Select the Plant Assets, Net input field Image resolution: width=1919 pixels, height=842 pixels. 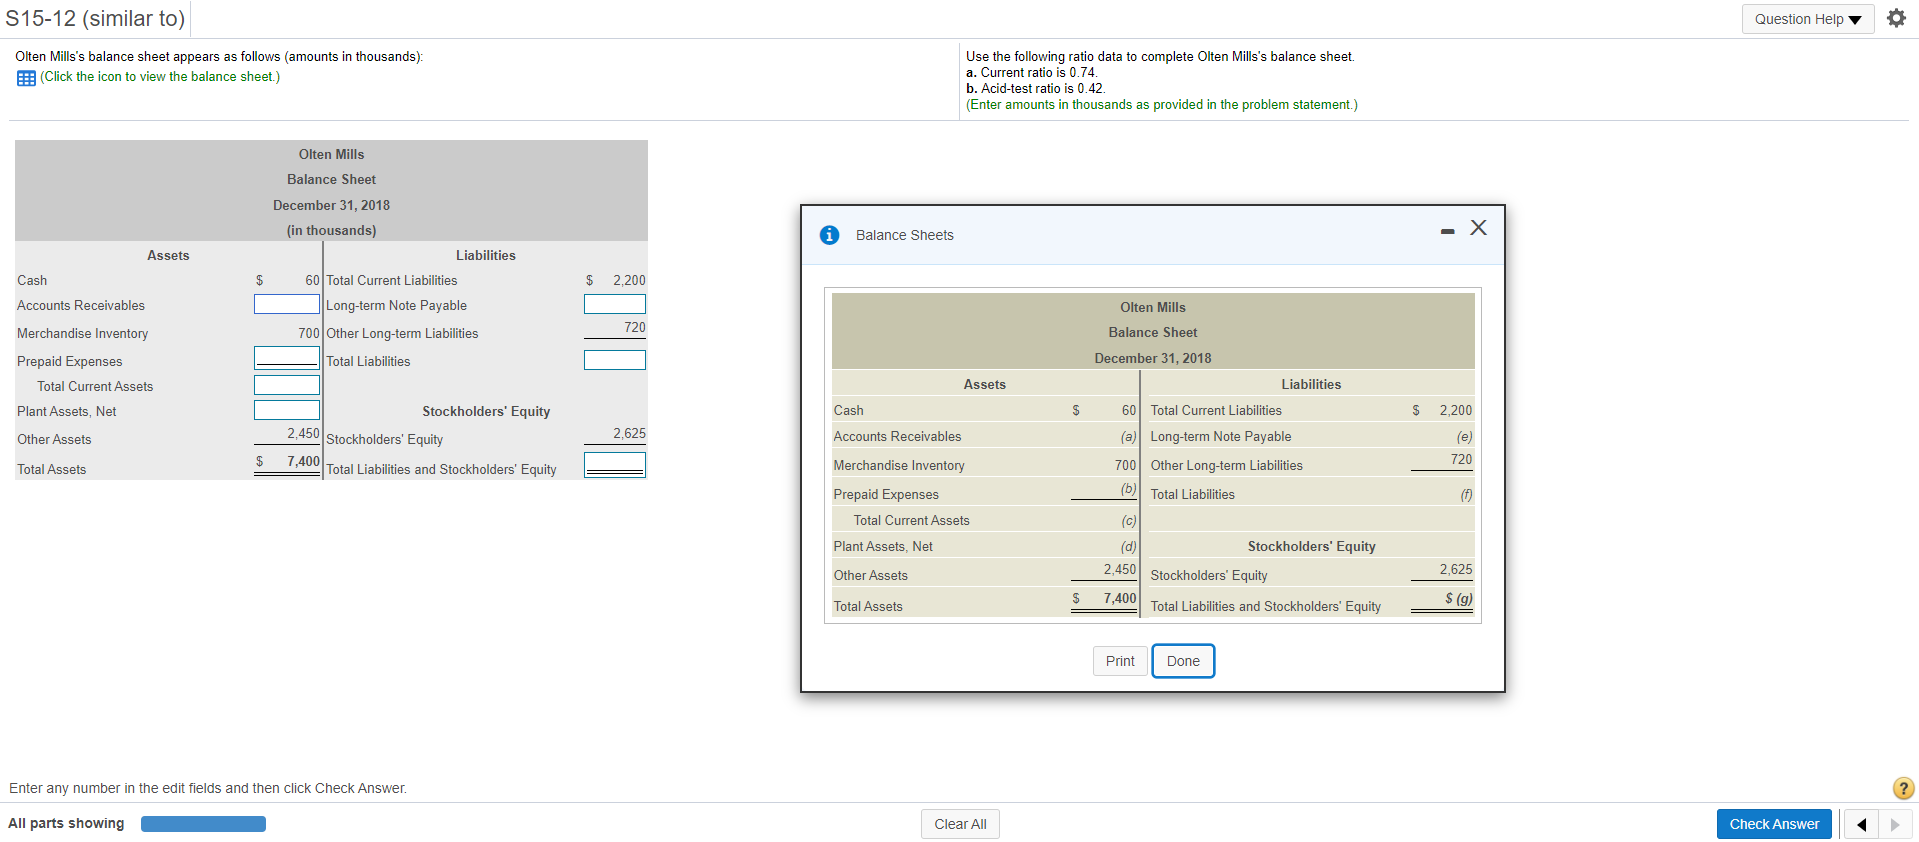coord(287,410)
